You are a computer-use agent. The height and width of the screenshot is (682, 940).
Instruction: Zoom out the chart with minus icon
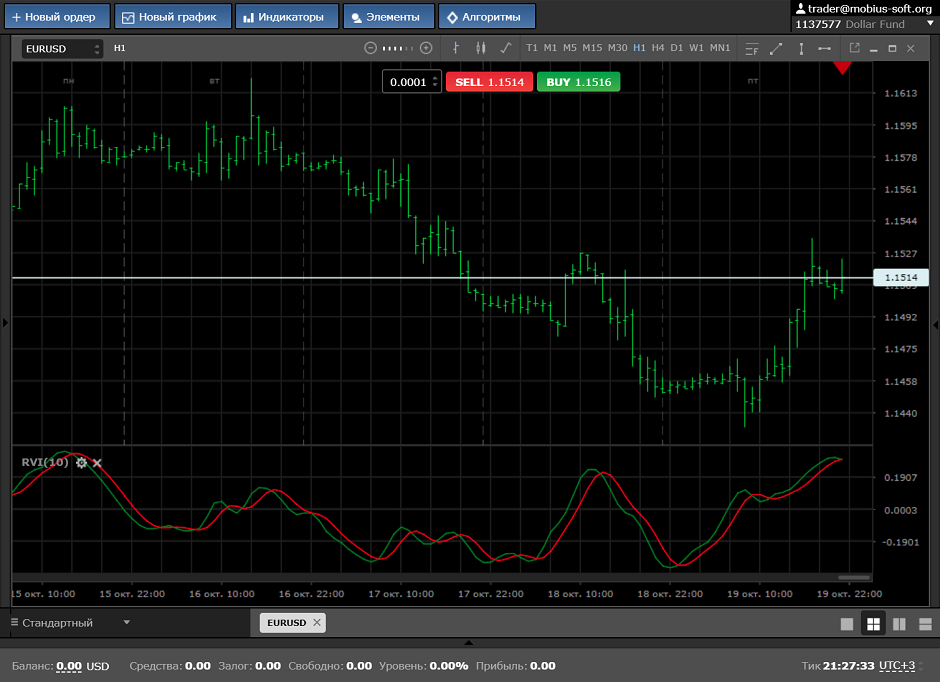(370, 48)
